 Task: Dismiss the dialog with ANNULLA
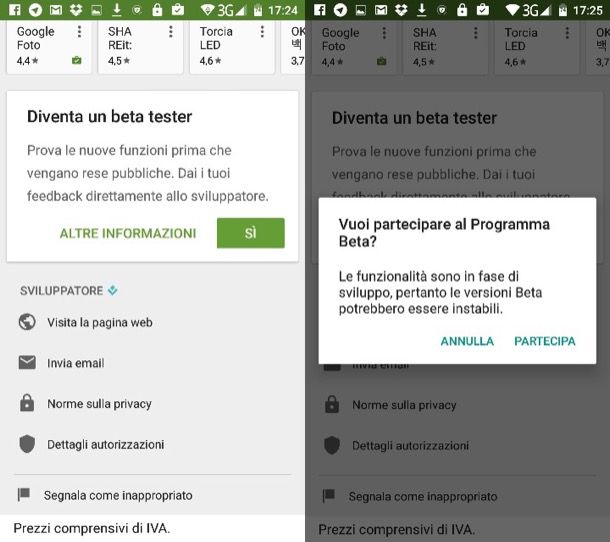(x=467, y=341)
